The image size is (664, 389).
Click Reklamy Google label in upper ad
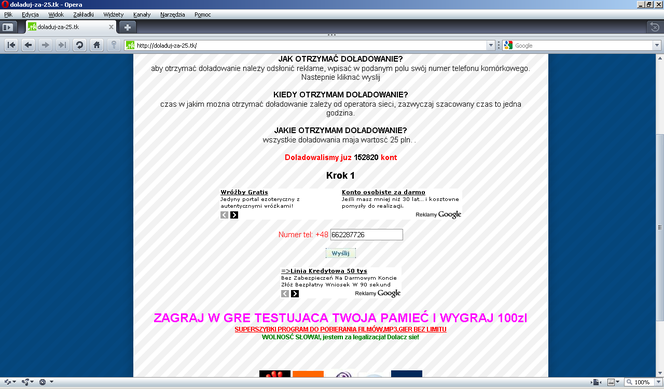click(438, 215)
